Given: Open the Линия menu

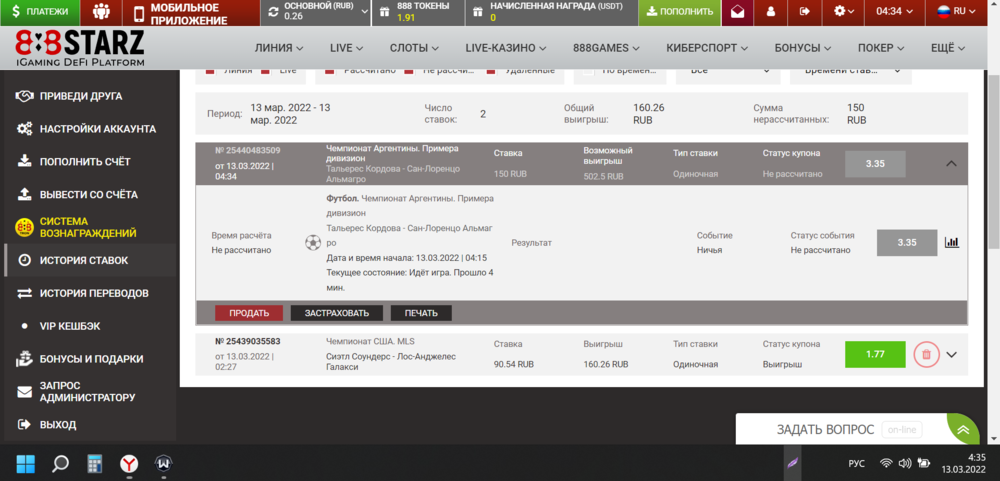Looking at the screenshot, I should tap(279, 48).
